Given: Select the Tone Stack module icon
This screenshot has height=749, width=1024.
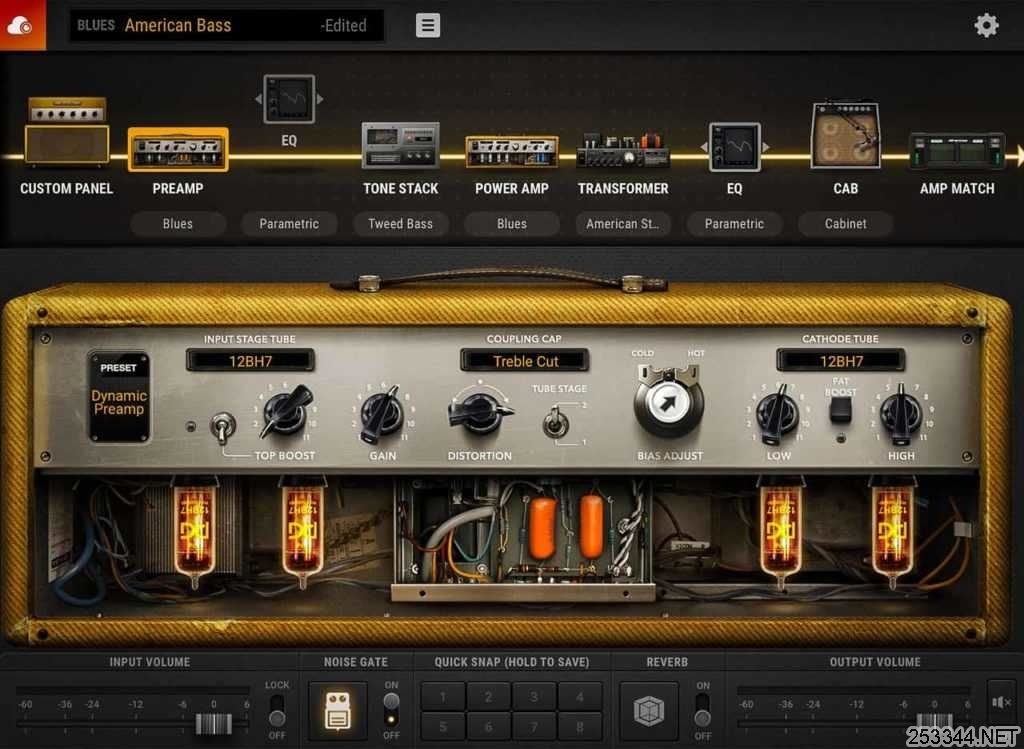Looking at the screenshot, I should [400, 146].
